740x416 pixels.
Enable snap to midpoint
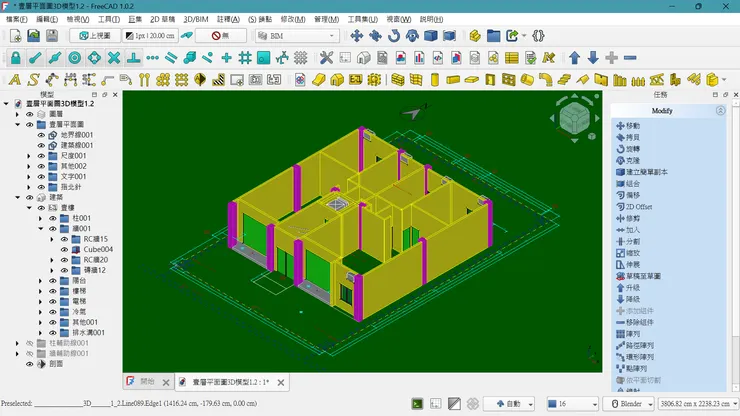[55, 58]
